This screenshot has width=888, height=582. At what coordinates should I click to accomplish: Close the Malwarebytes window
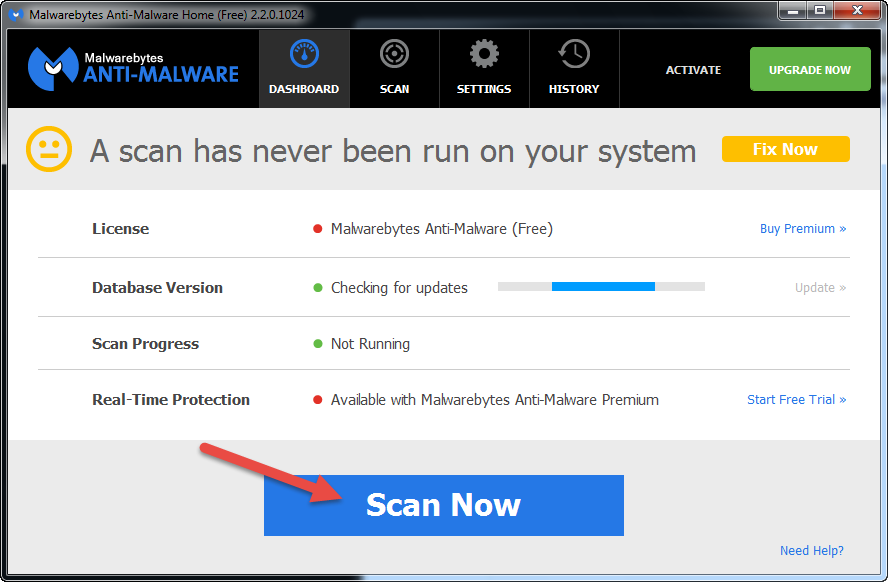coord(857,11)
